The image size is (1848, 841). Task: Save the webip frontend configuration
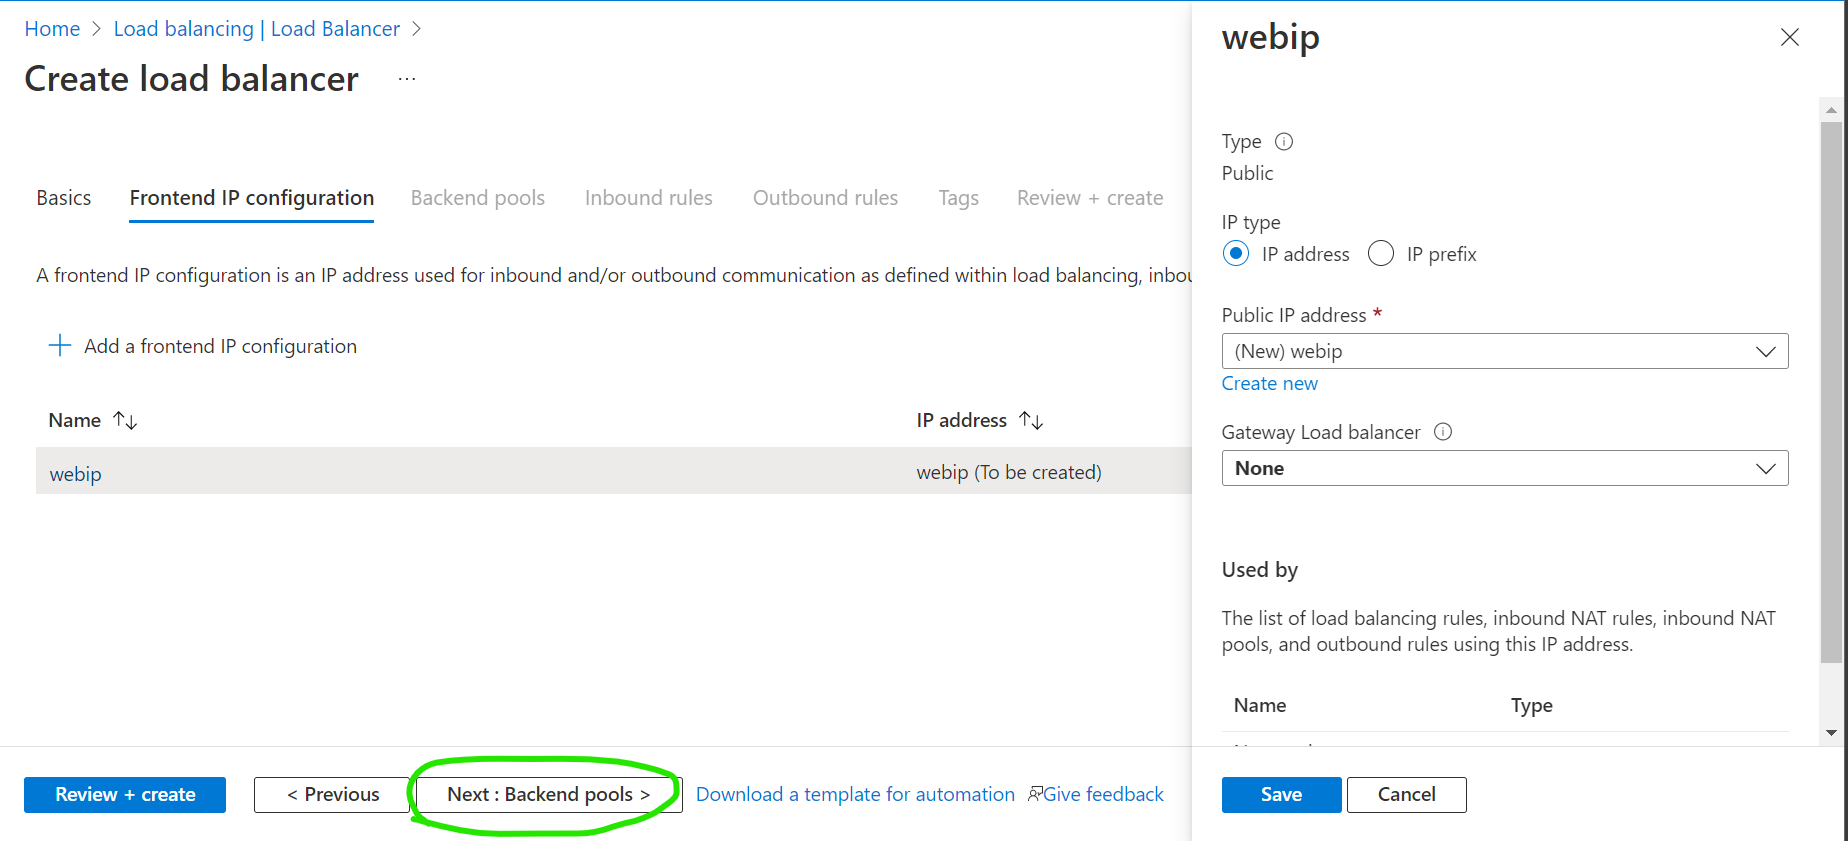1281,795
